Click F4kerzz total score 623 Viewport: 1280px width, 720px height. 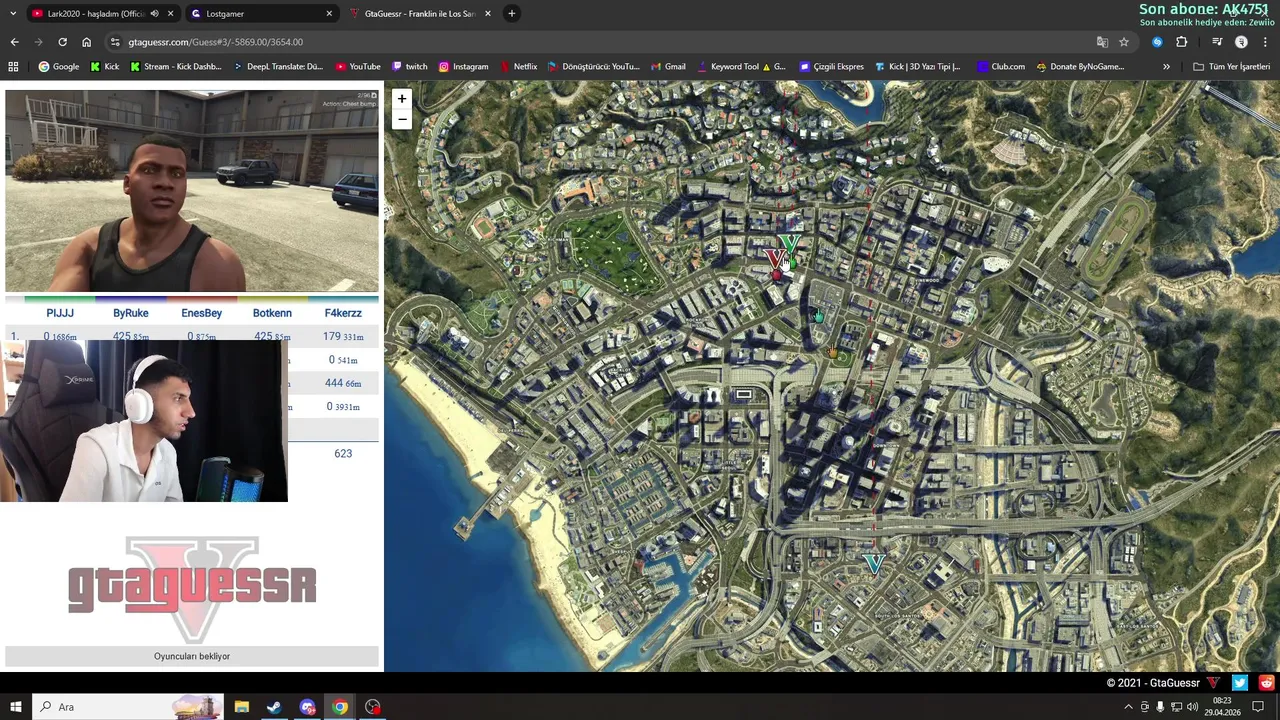[x=343, y=453]
